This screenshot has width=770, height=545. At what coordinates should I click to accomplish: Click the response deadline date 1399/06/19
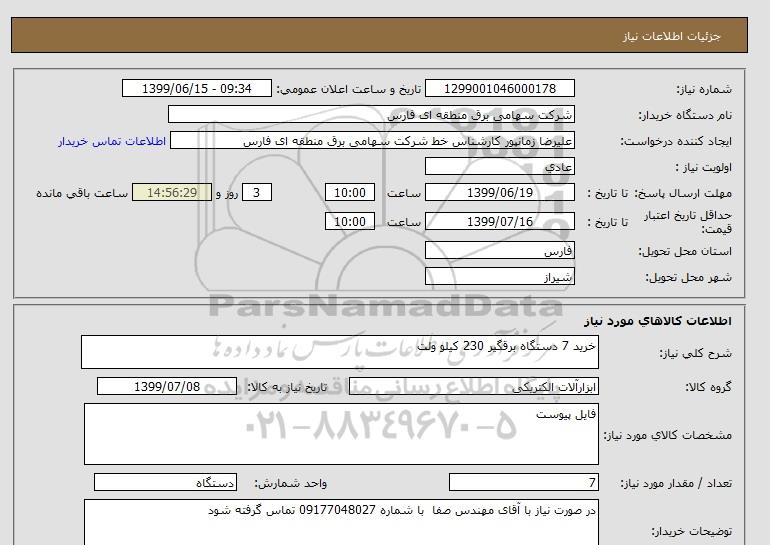click(x=499, y=192)
